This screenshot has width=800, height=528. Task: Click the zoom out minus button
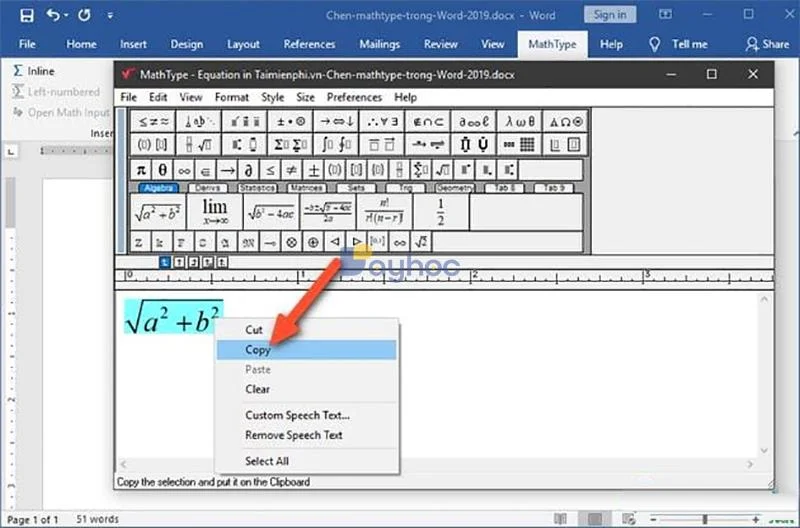click(x=654, y=519)
